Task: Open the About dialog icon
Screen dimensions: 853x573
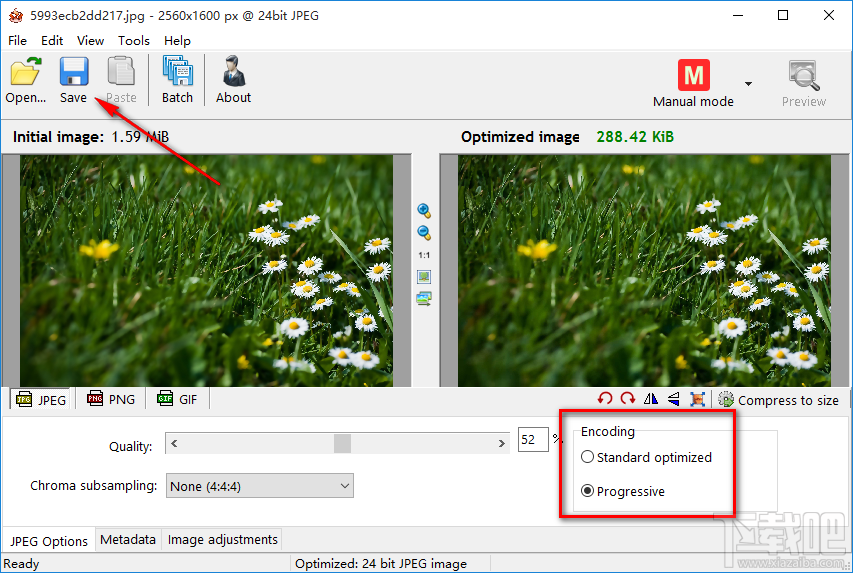Action: tap(234, 71)
